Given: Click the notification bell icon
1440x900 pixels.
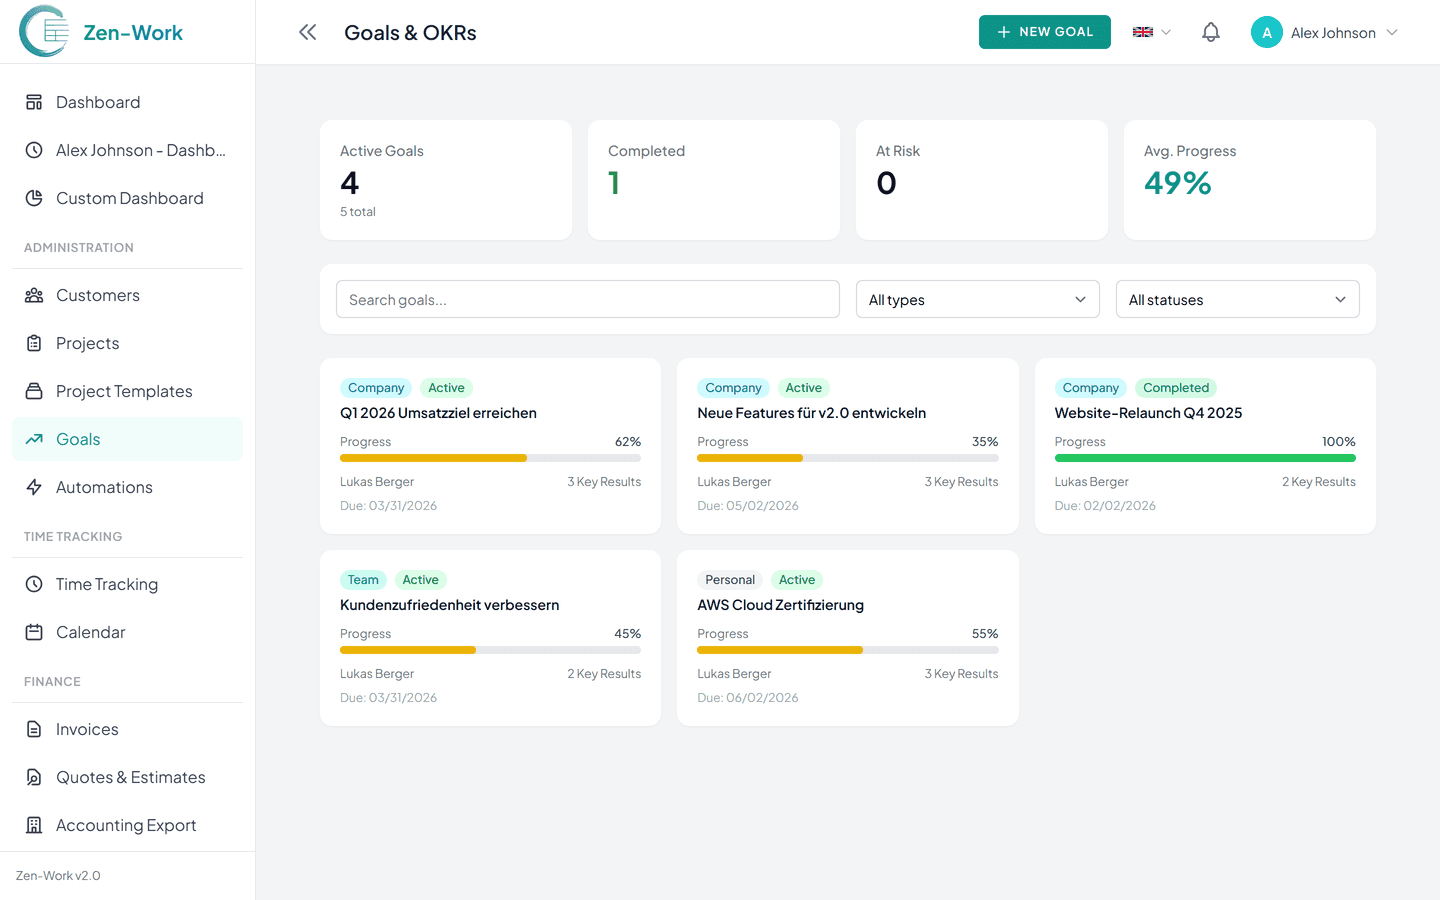Looking at the screenshot, I should tap(1210, 31).
